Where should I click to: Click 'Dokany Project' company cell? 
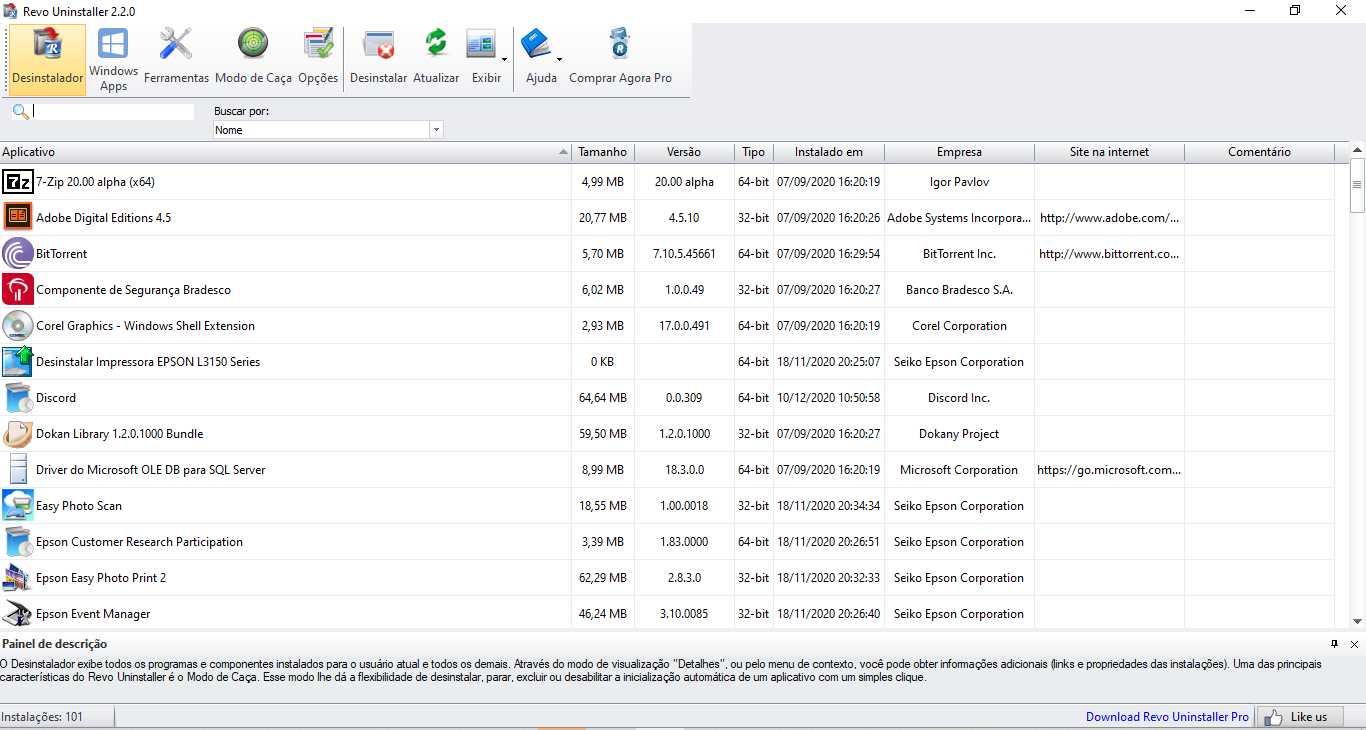pos(959,434)
